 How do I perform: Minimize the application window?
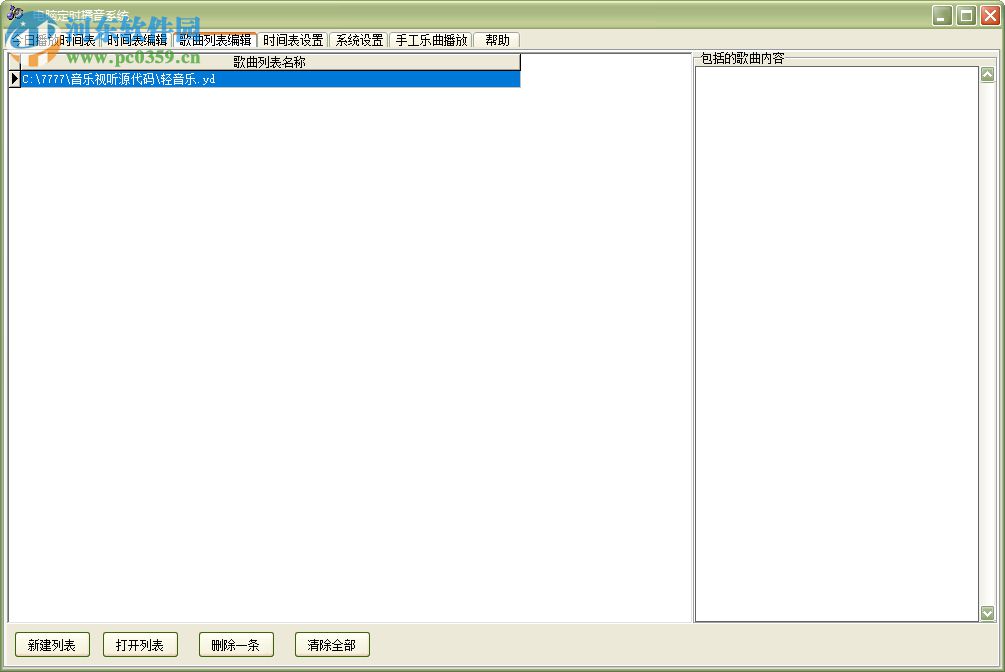click(x=942, y=15)
